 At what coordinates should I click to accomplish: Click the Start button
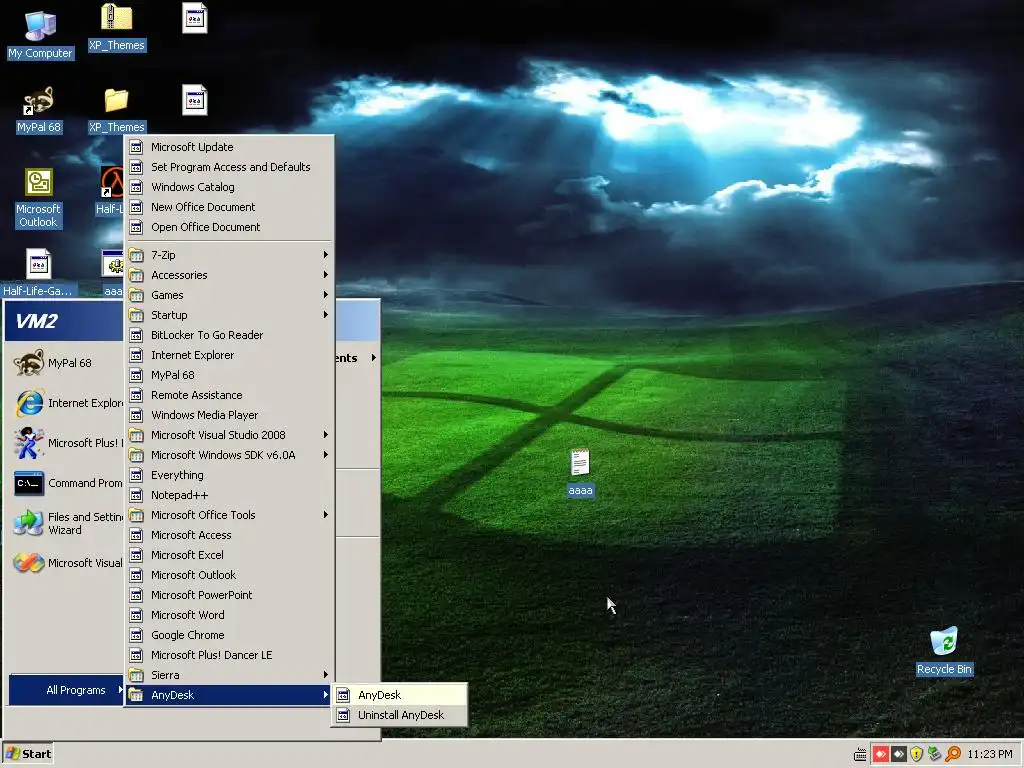coord(27,754)
